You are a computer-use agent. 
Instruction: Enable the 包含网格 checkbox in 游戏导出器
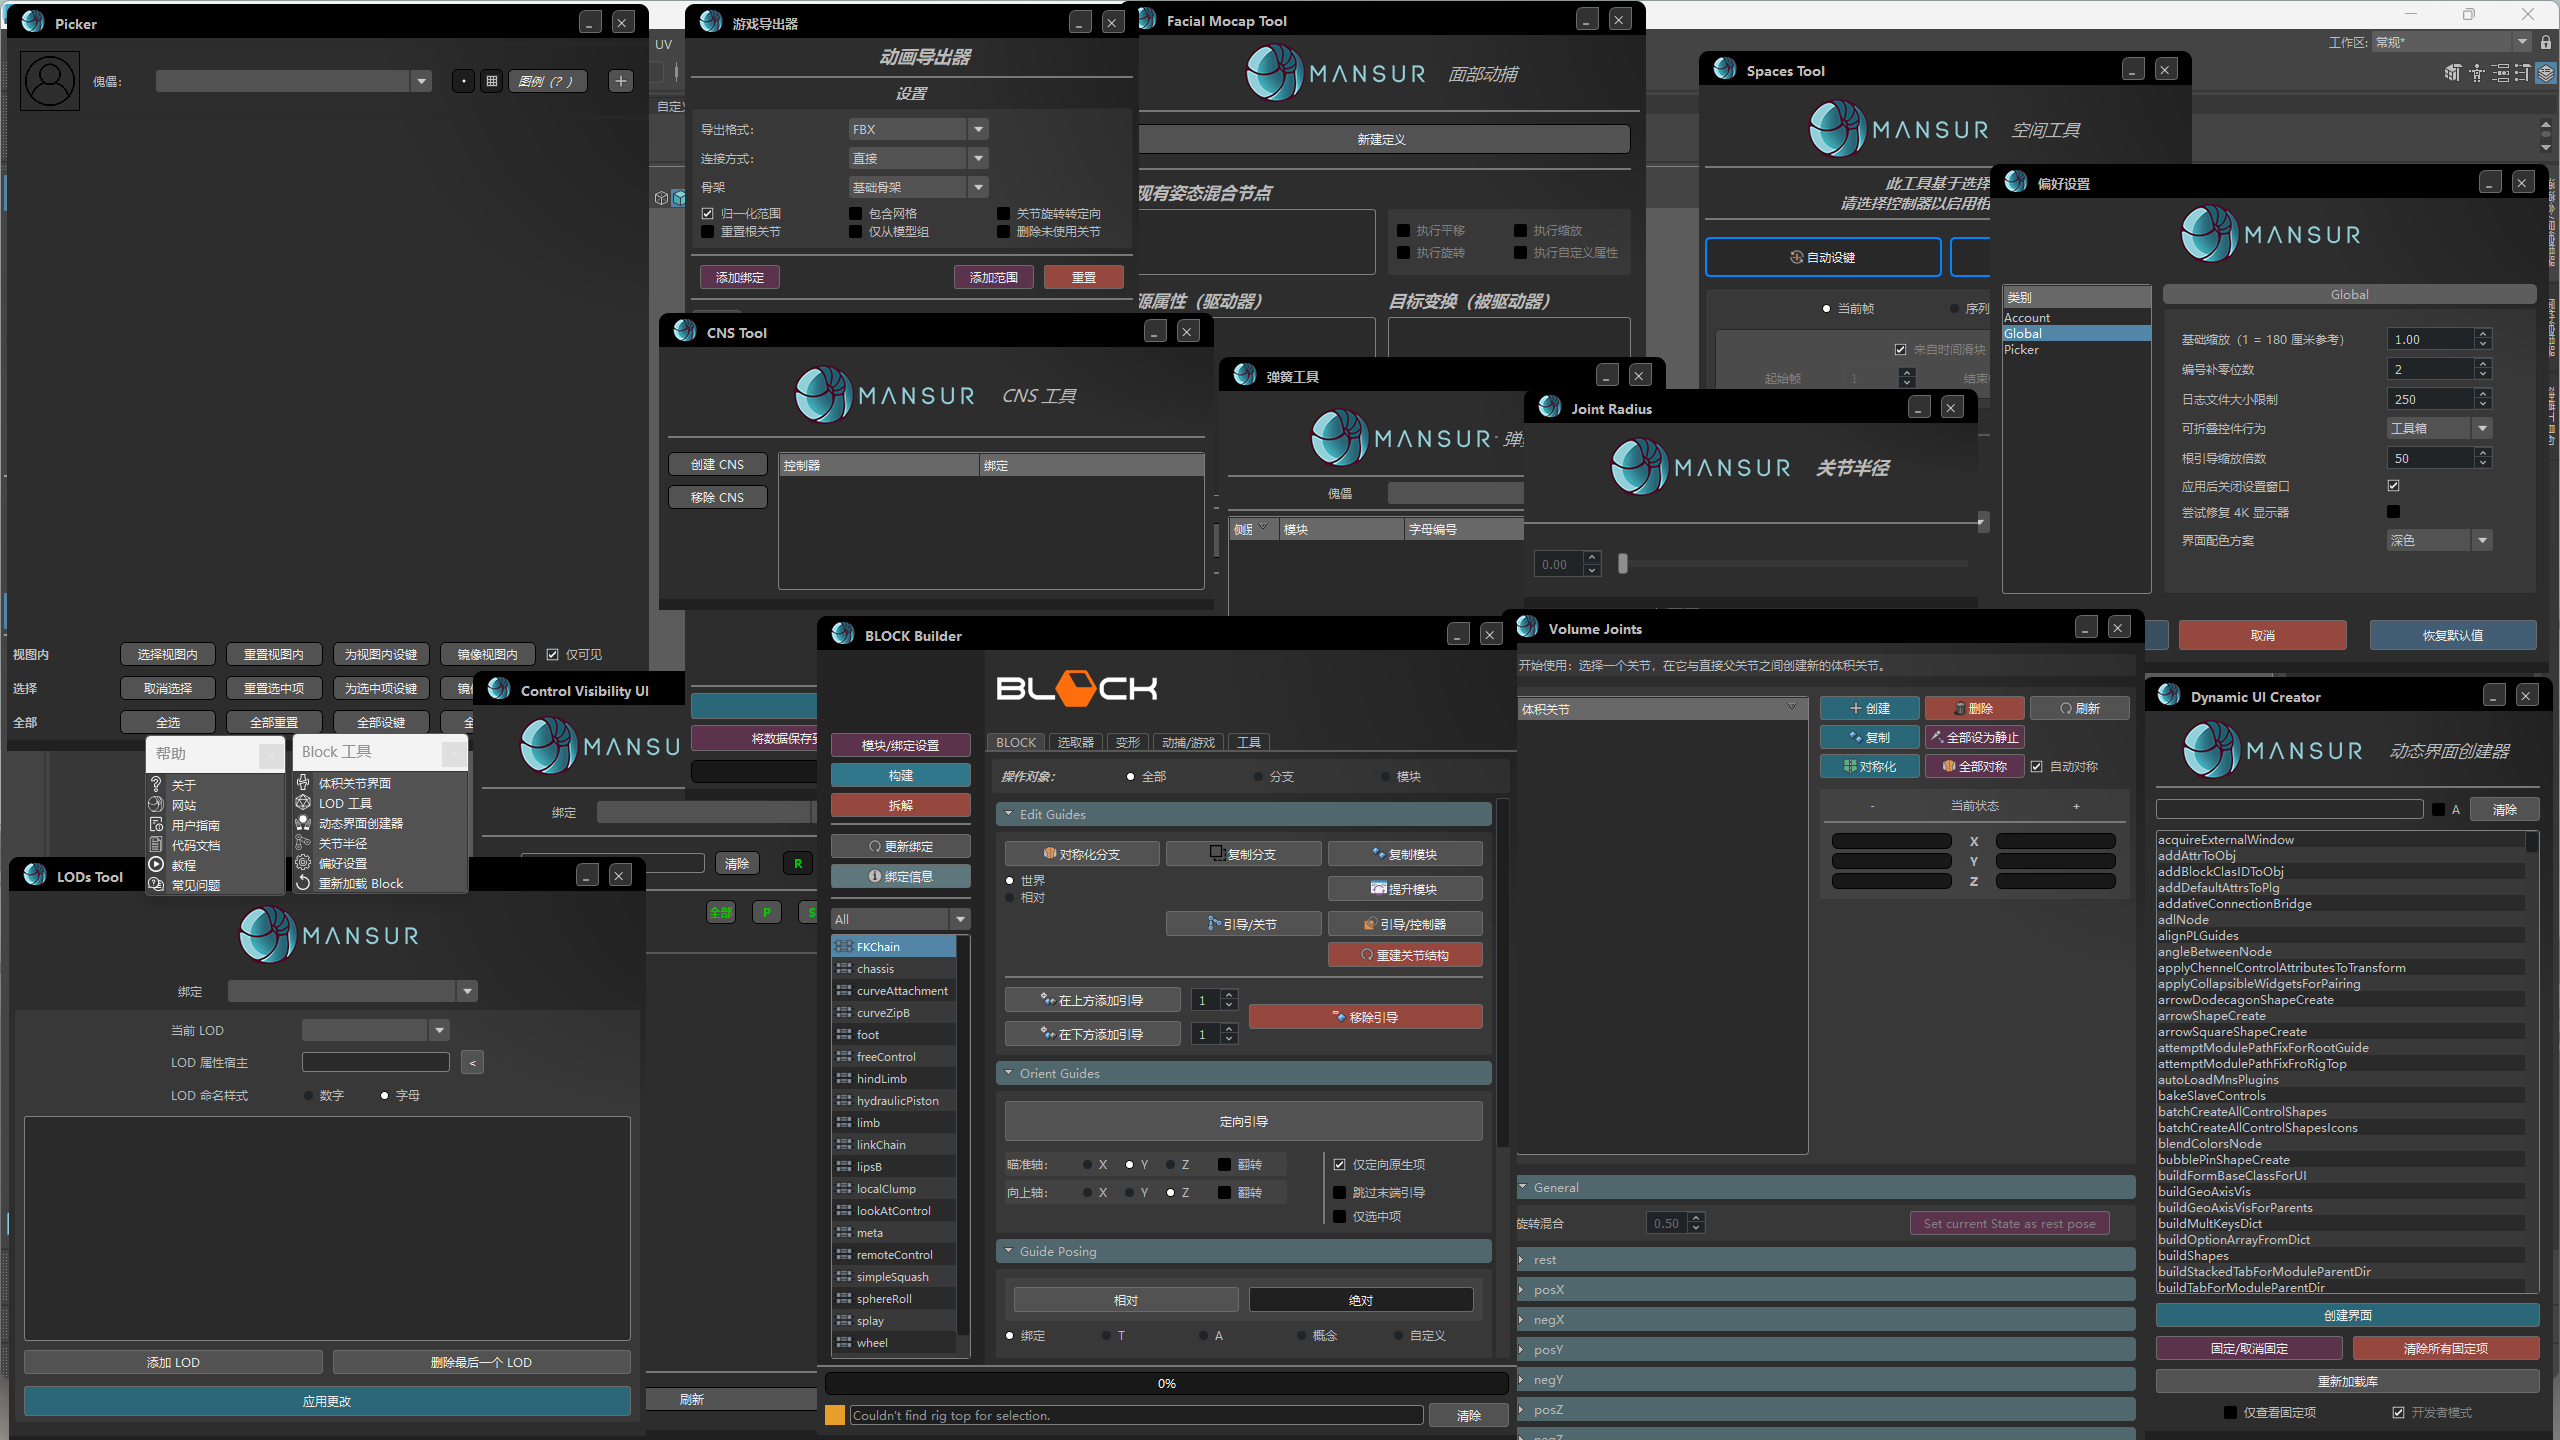pos(855,213)
